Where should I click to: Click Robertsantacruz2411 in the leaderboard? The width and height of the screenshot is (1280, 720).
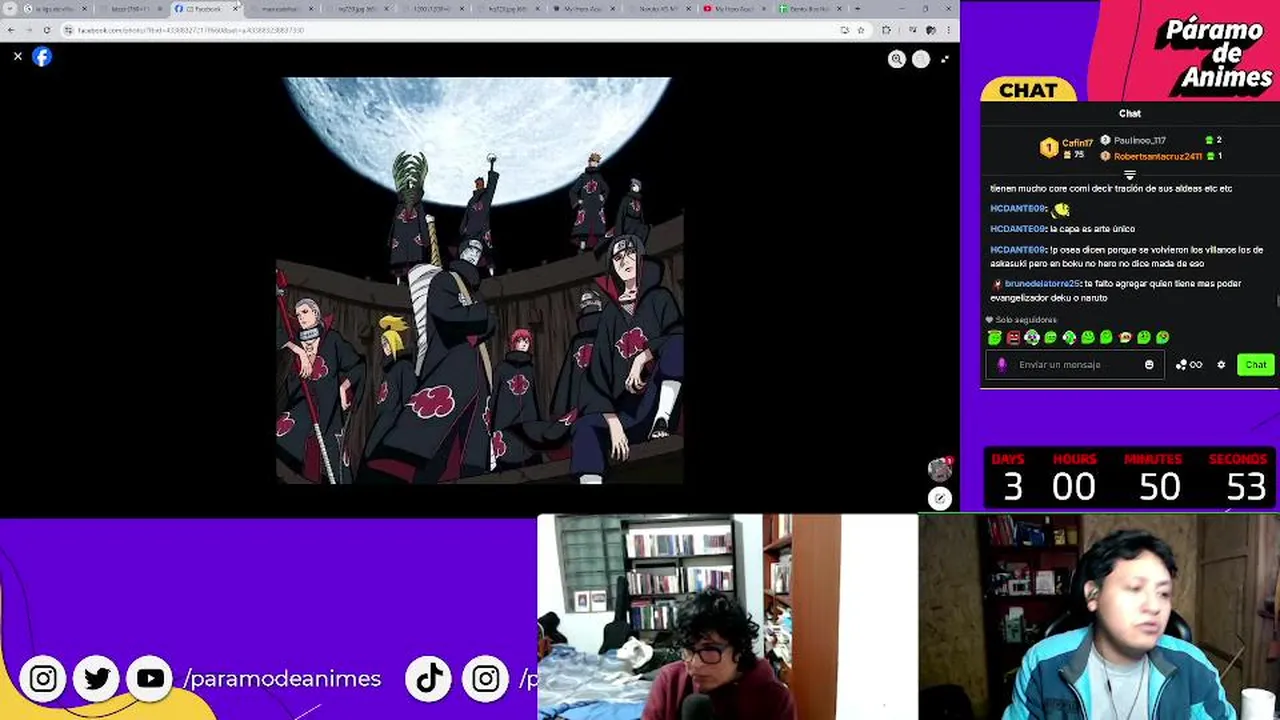tap(1158, 157)
